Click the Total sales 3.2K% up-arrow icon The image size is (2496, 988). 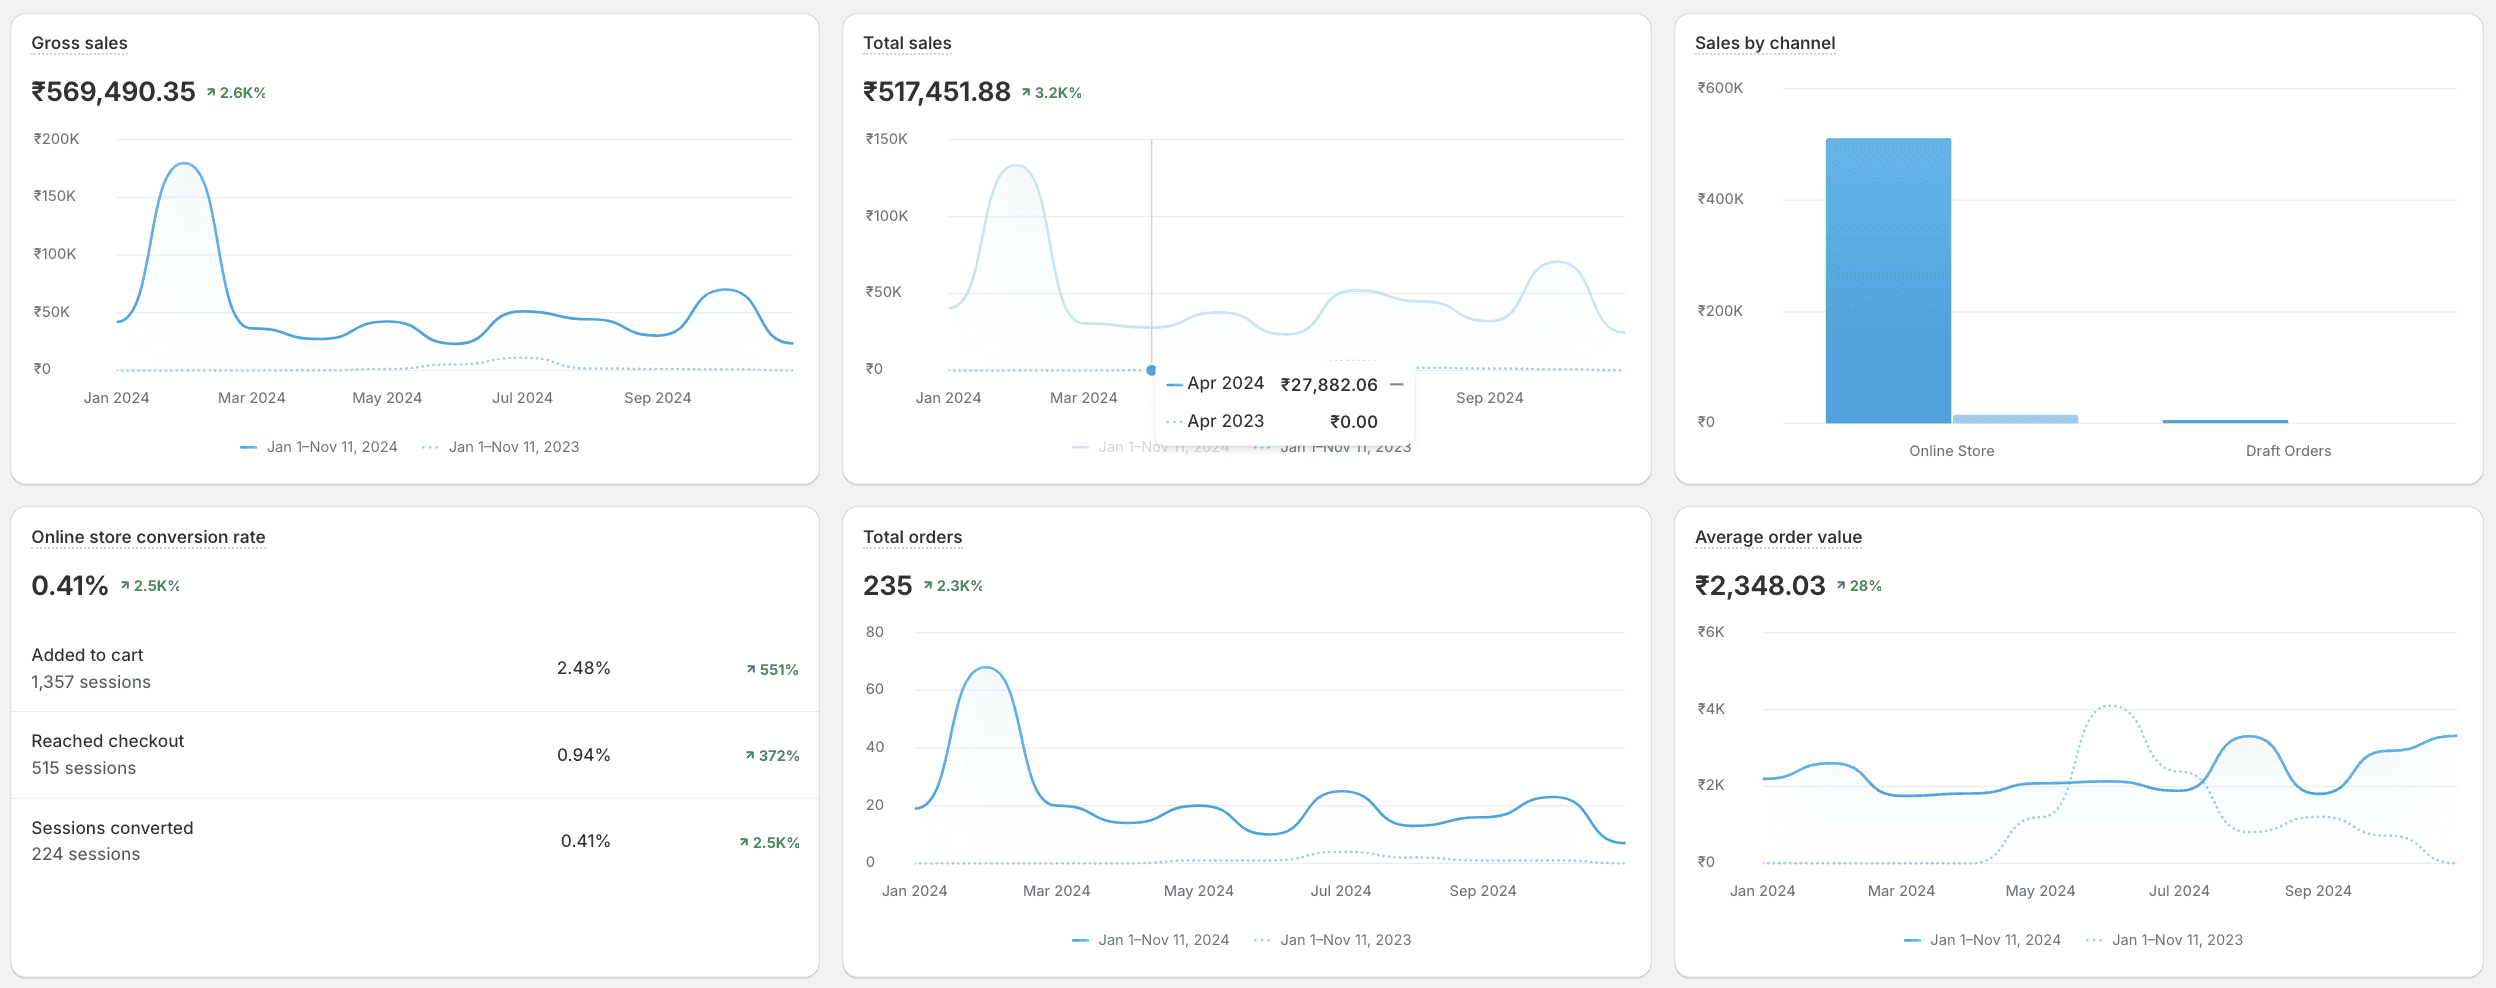tap(1026, 92)
